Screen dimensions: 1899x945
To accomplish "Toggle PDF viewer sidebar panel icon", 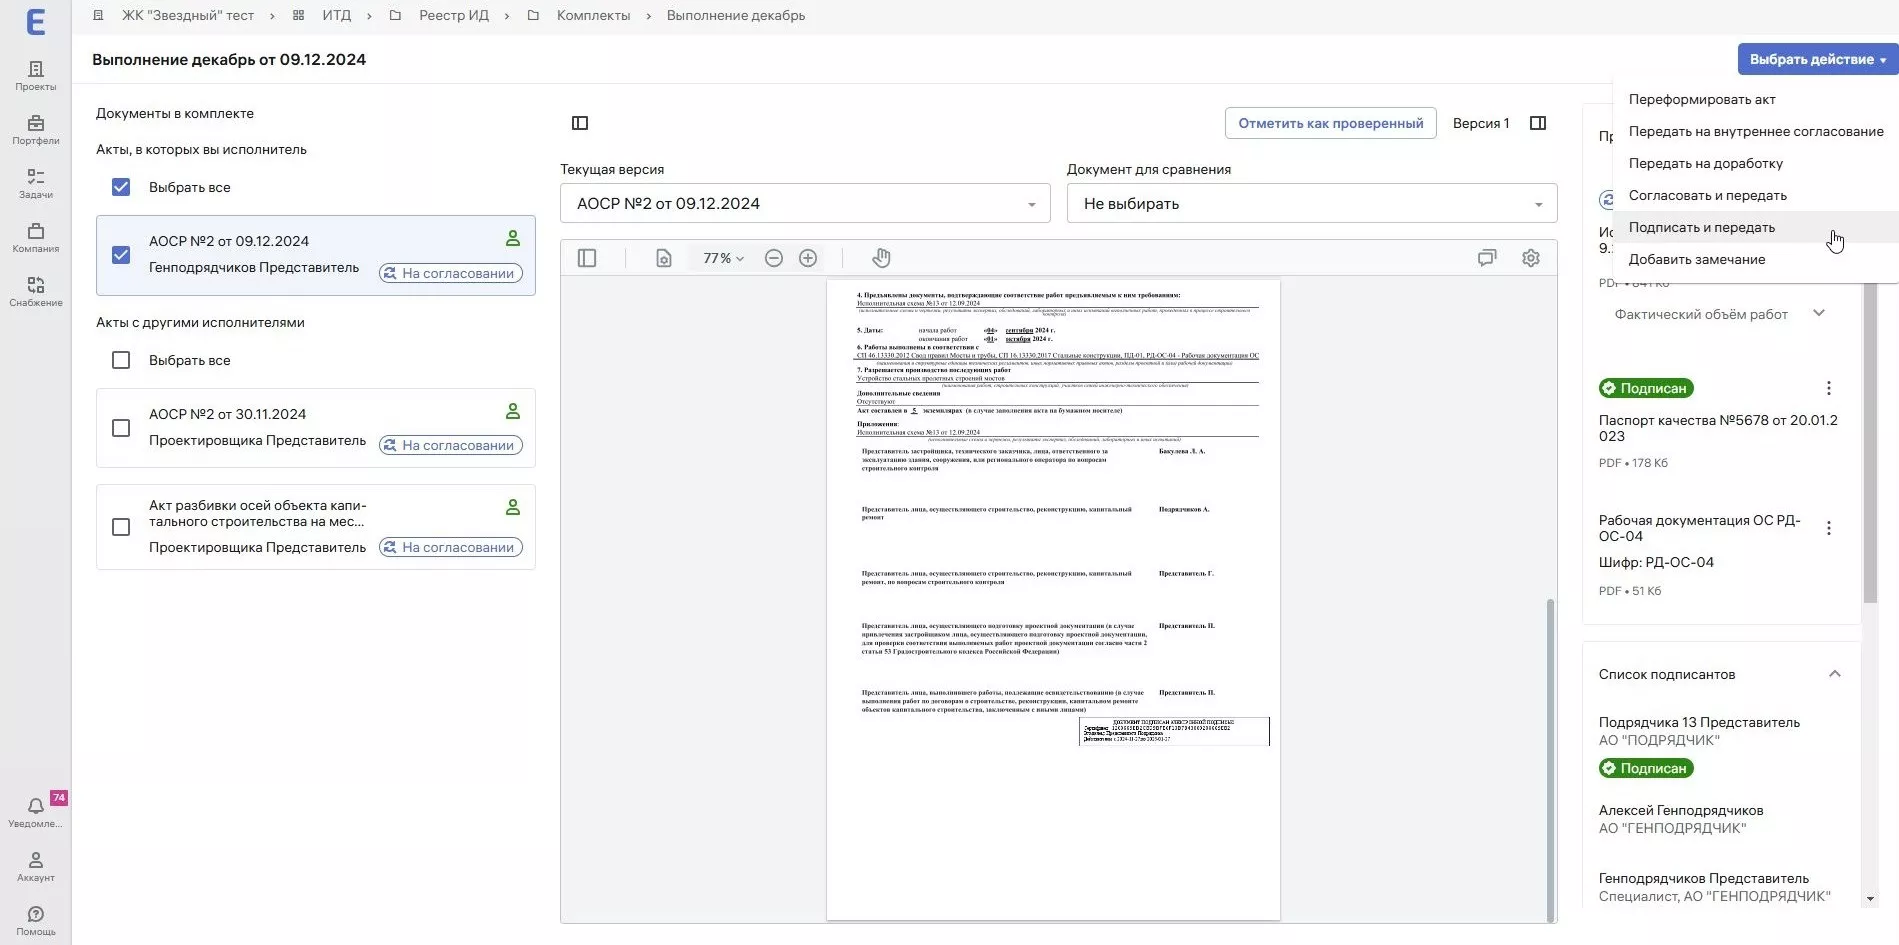I will pyautogui.click(x=587, y=258).
